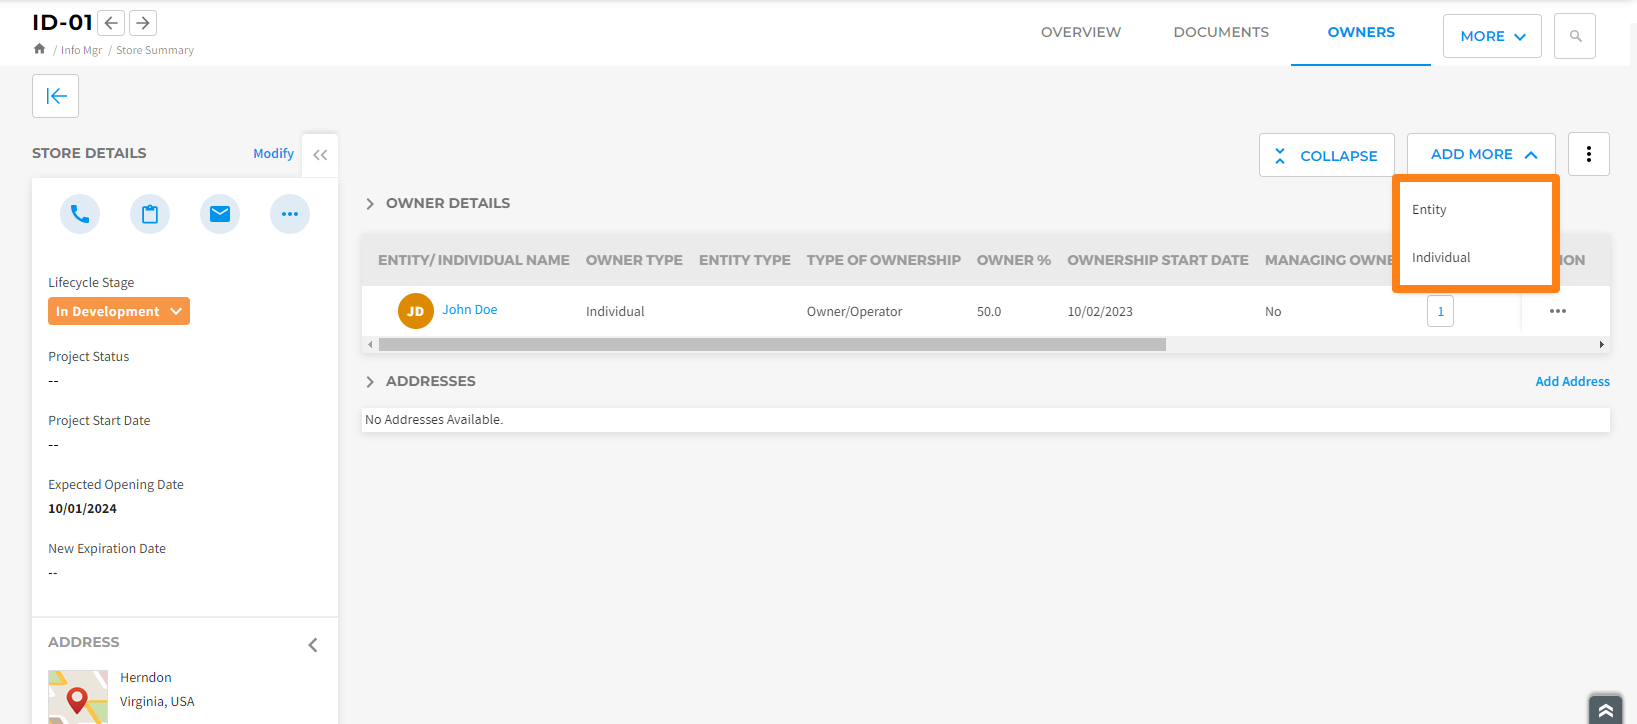Go to next record arrow

pos(143,23)
